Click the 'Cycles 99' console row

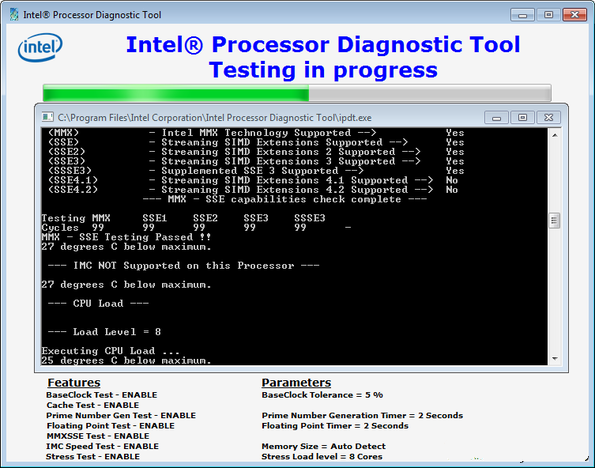pos(196,227)
